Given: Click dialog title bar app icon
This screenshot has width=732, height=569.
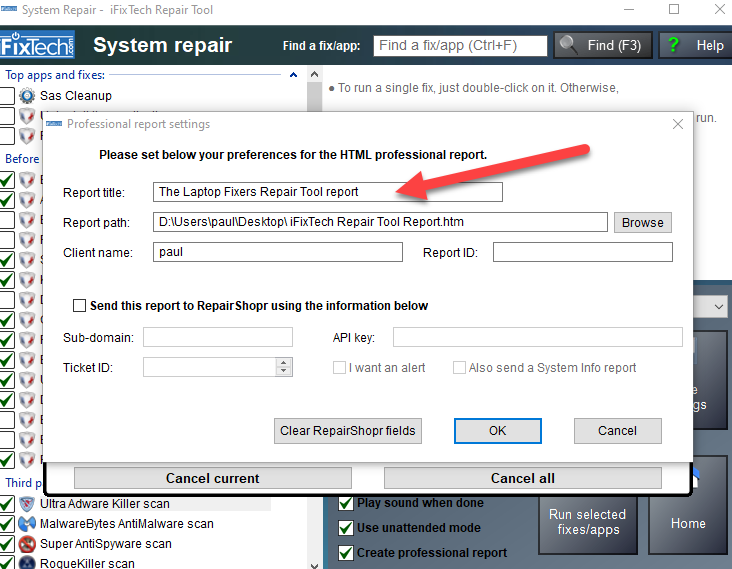Looking at the screenshot, I should pyautogui.click(x=54, y=124).
